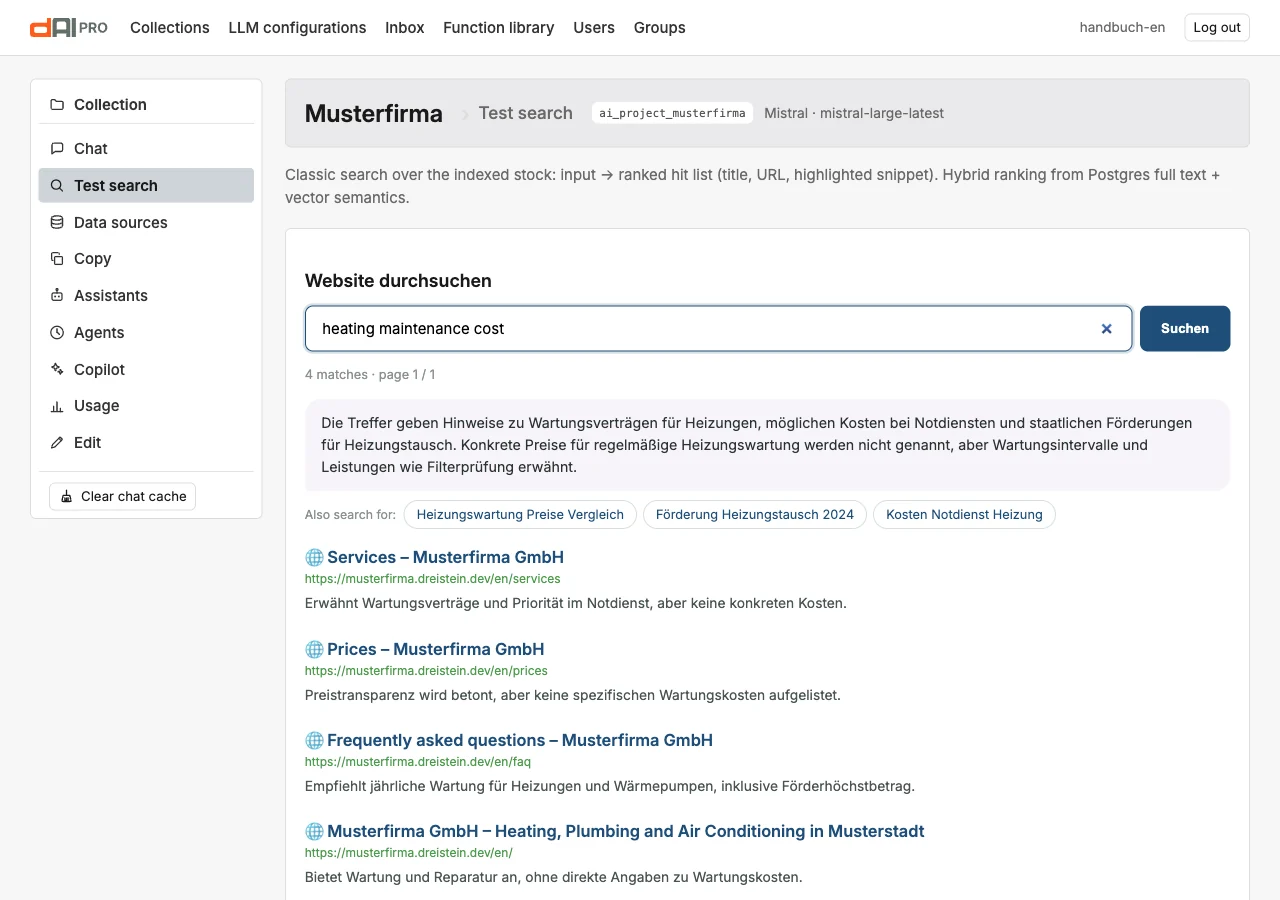Click the magnifier icon beside Test search
Viewport: 1280px width, 900px height.
(57, 185)
